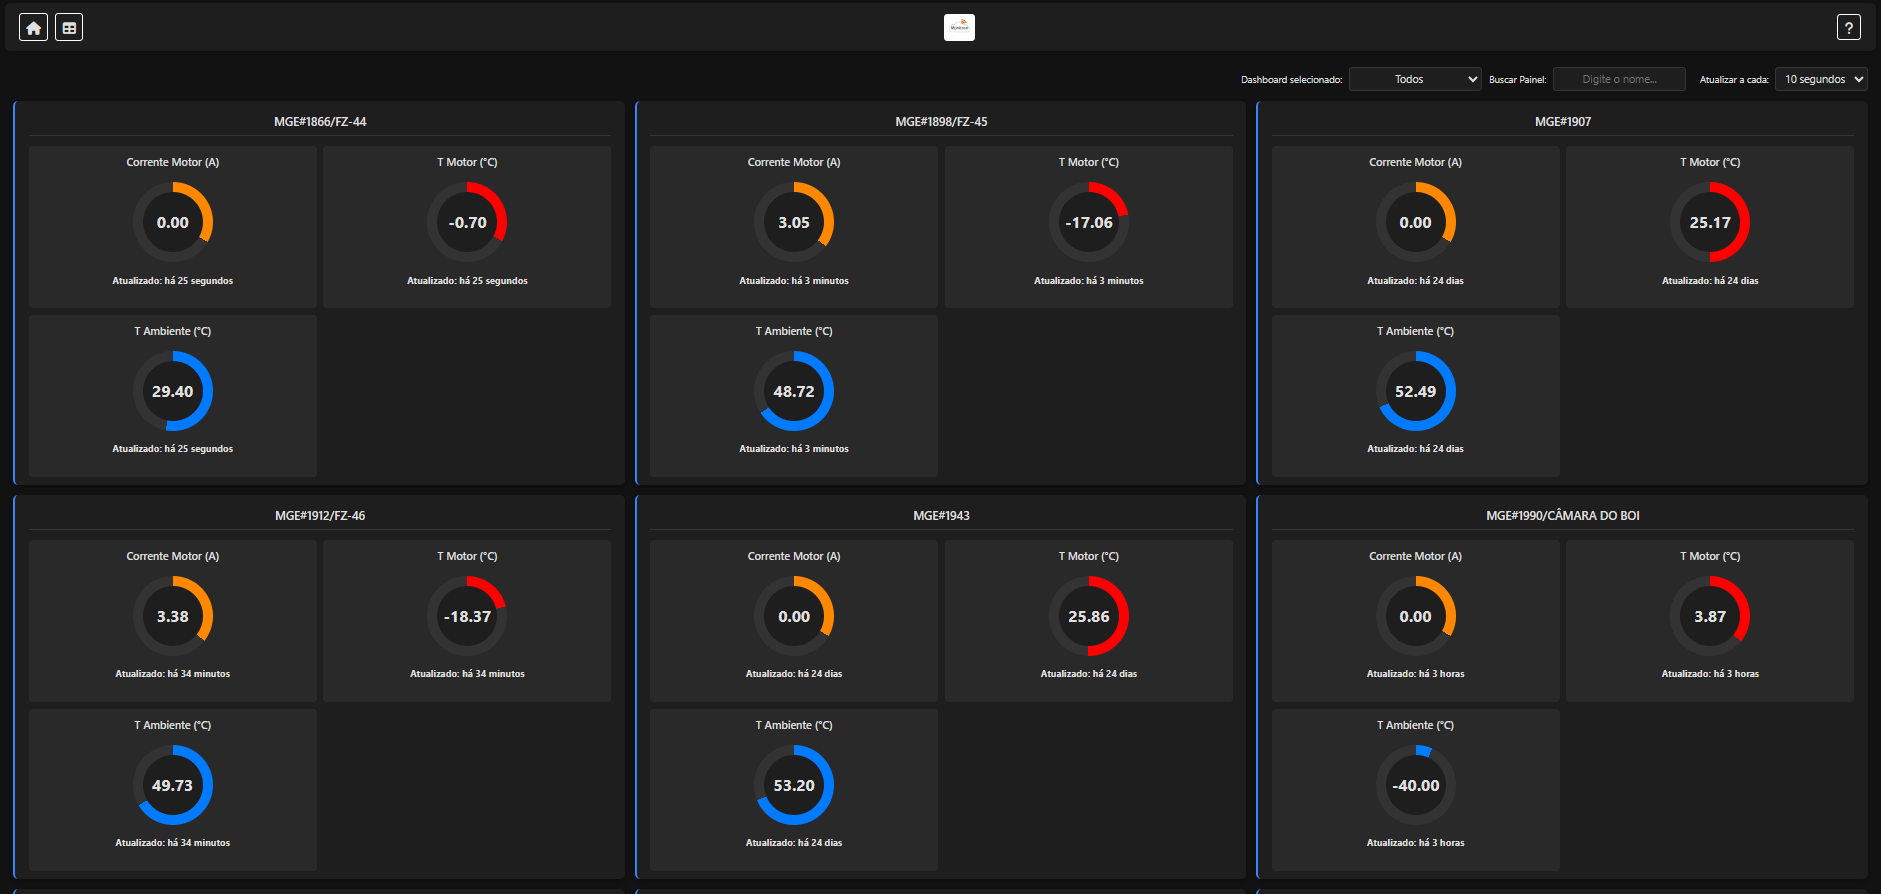Screen dimensions: 1881x894
Task: Click the T Motor (°C) label in MGE#1907
Action: [x=1710, y=162]
